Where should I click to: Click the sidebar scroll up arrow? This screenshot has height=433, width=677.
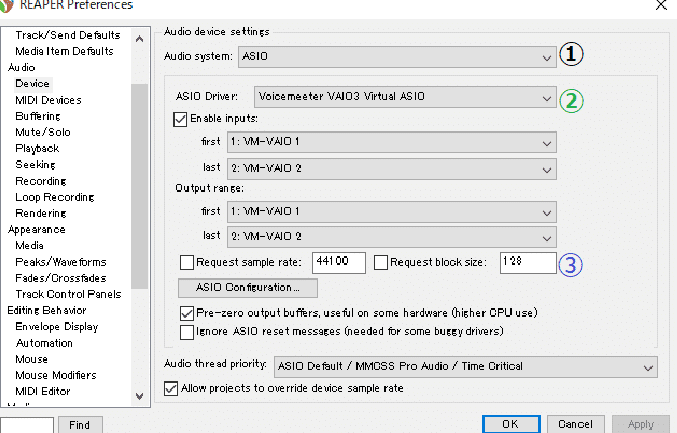click(x=139, y=39)
